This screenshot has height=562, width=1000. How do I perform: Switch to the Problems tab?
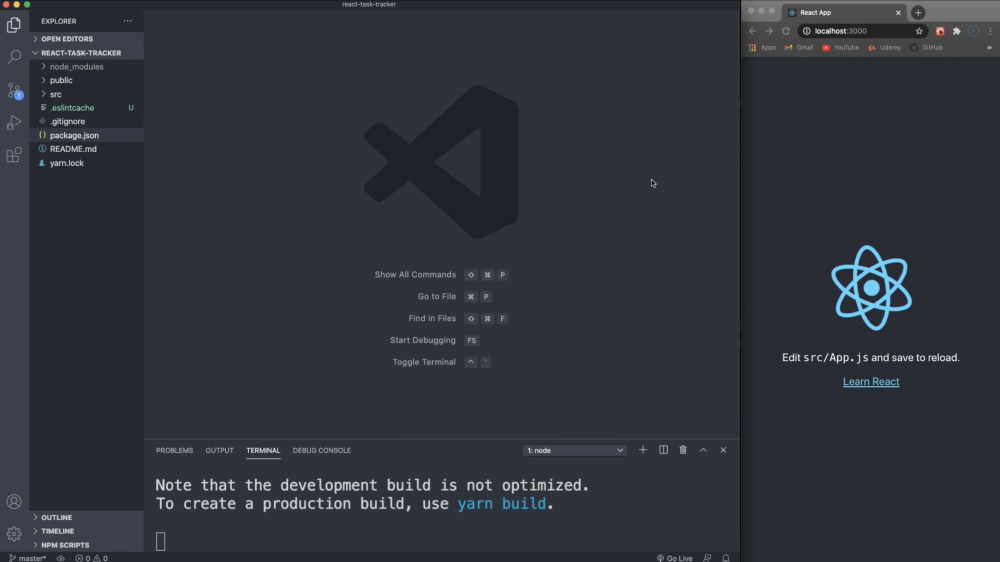click(174, 451)
